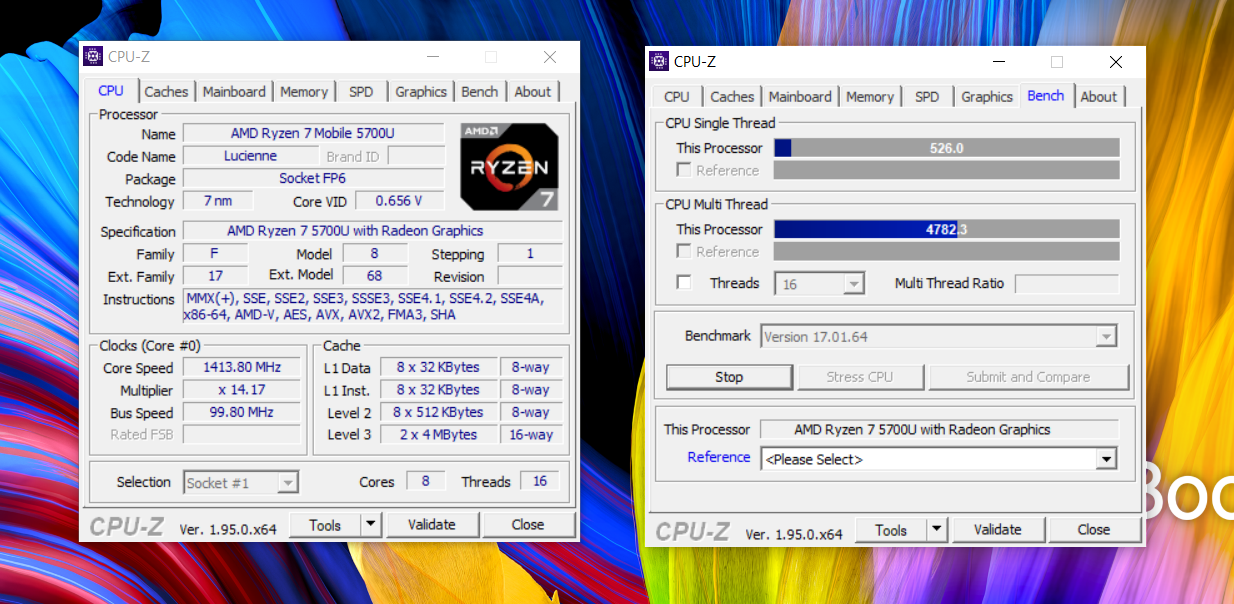Click the Package value Socket FP6
The width and height of the screenshot is (1234, 604).
(x=313, y=179)
